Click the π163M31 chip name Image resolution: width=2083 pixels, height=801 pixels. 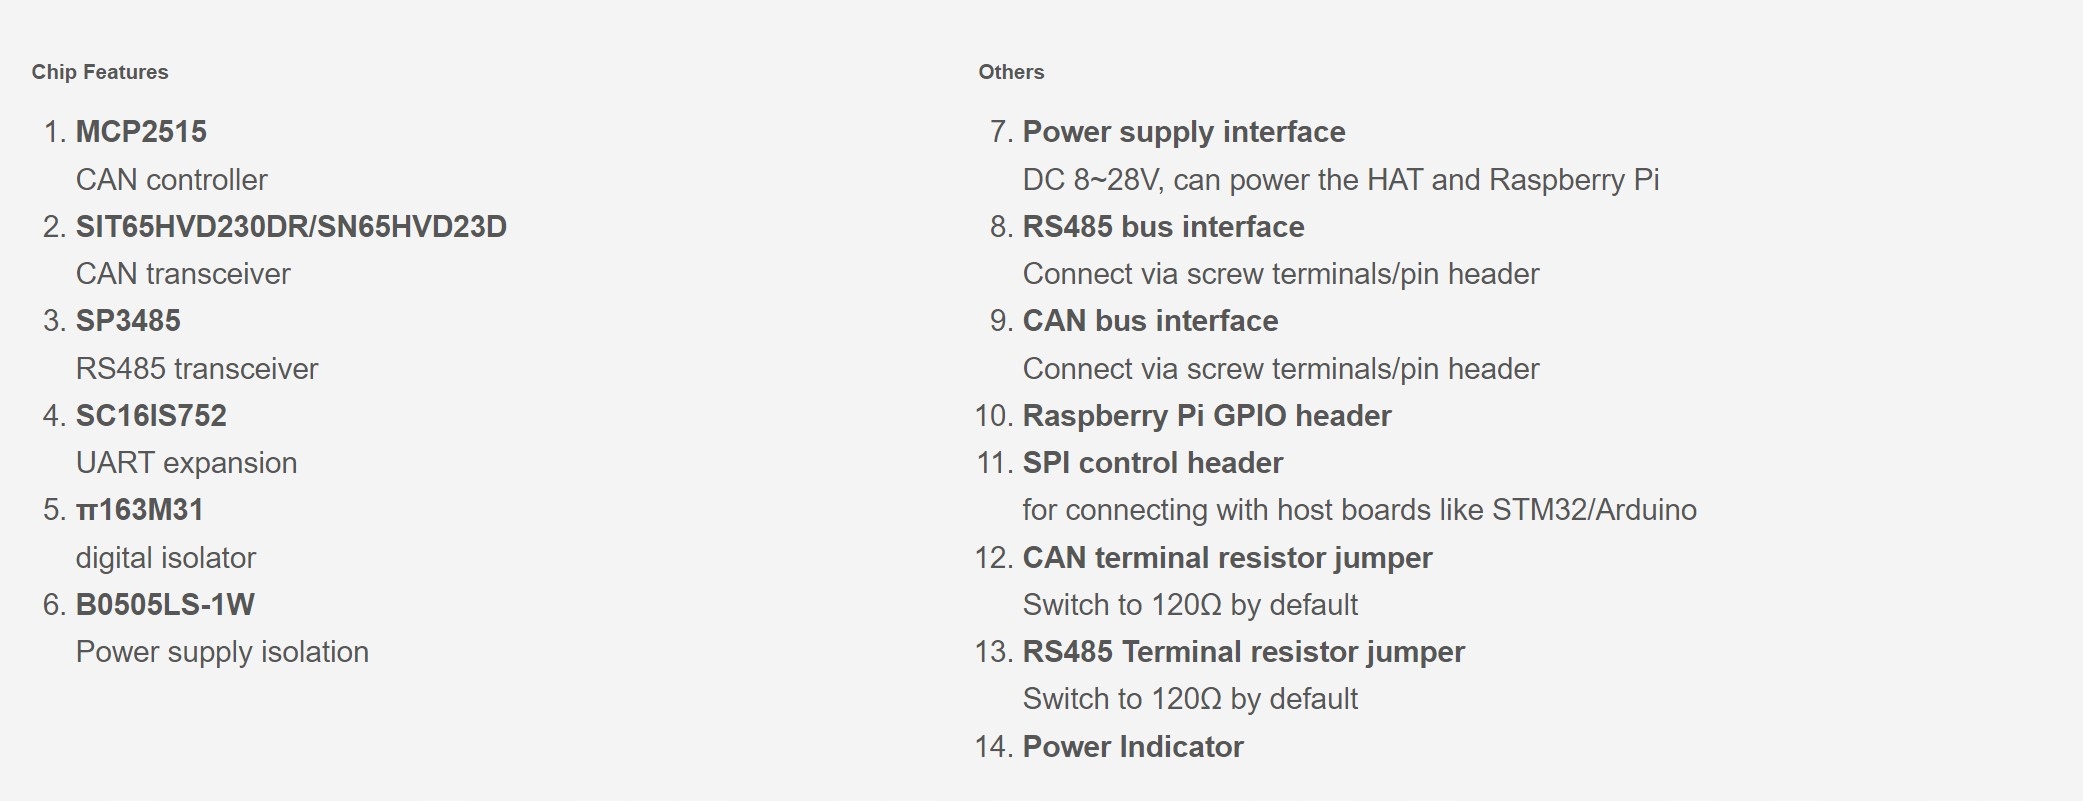140,510
